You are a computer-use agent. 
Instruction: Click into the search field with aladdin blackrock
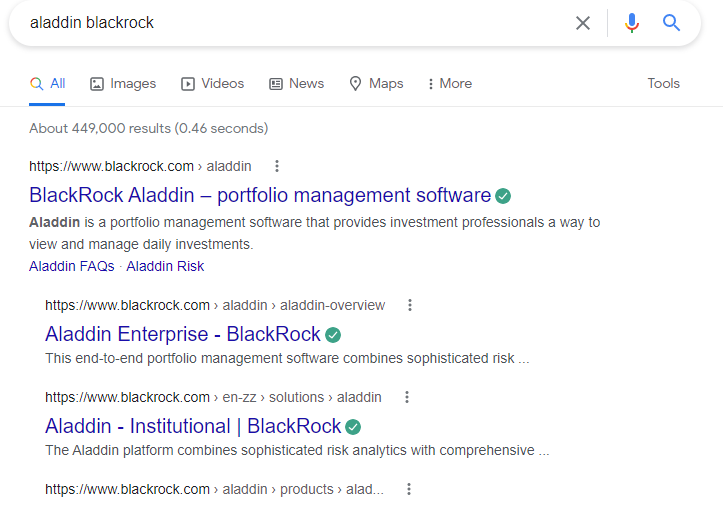coord(290,23)
